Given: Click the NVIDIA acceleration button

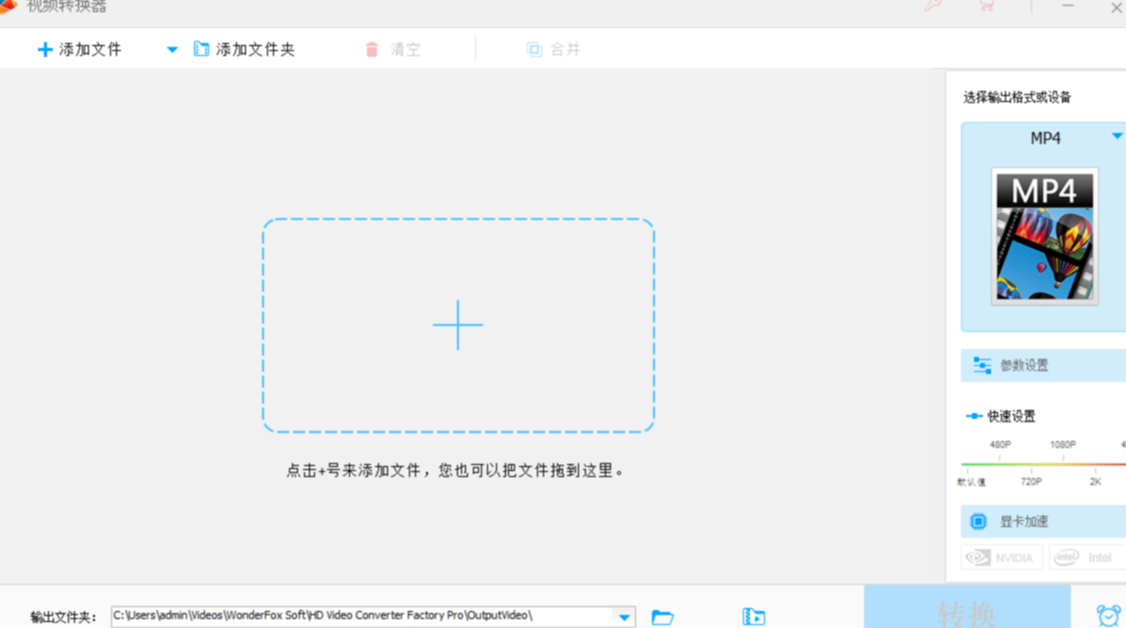Looking at the screenshot, I should (x=1001, y=558).
